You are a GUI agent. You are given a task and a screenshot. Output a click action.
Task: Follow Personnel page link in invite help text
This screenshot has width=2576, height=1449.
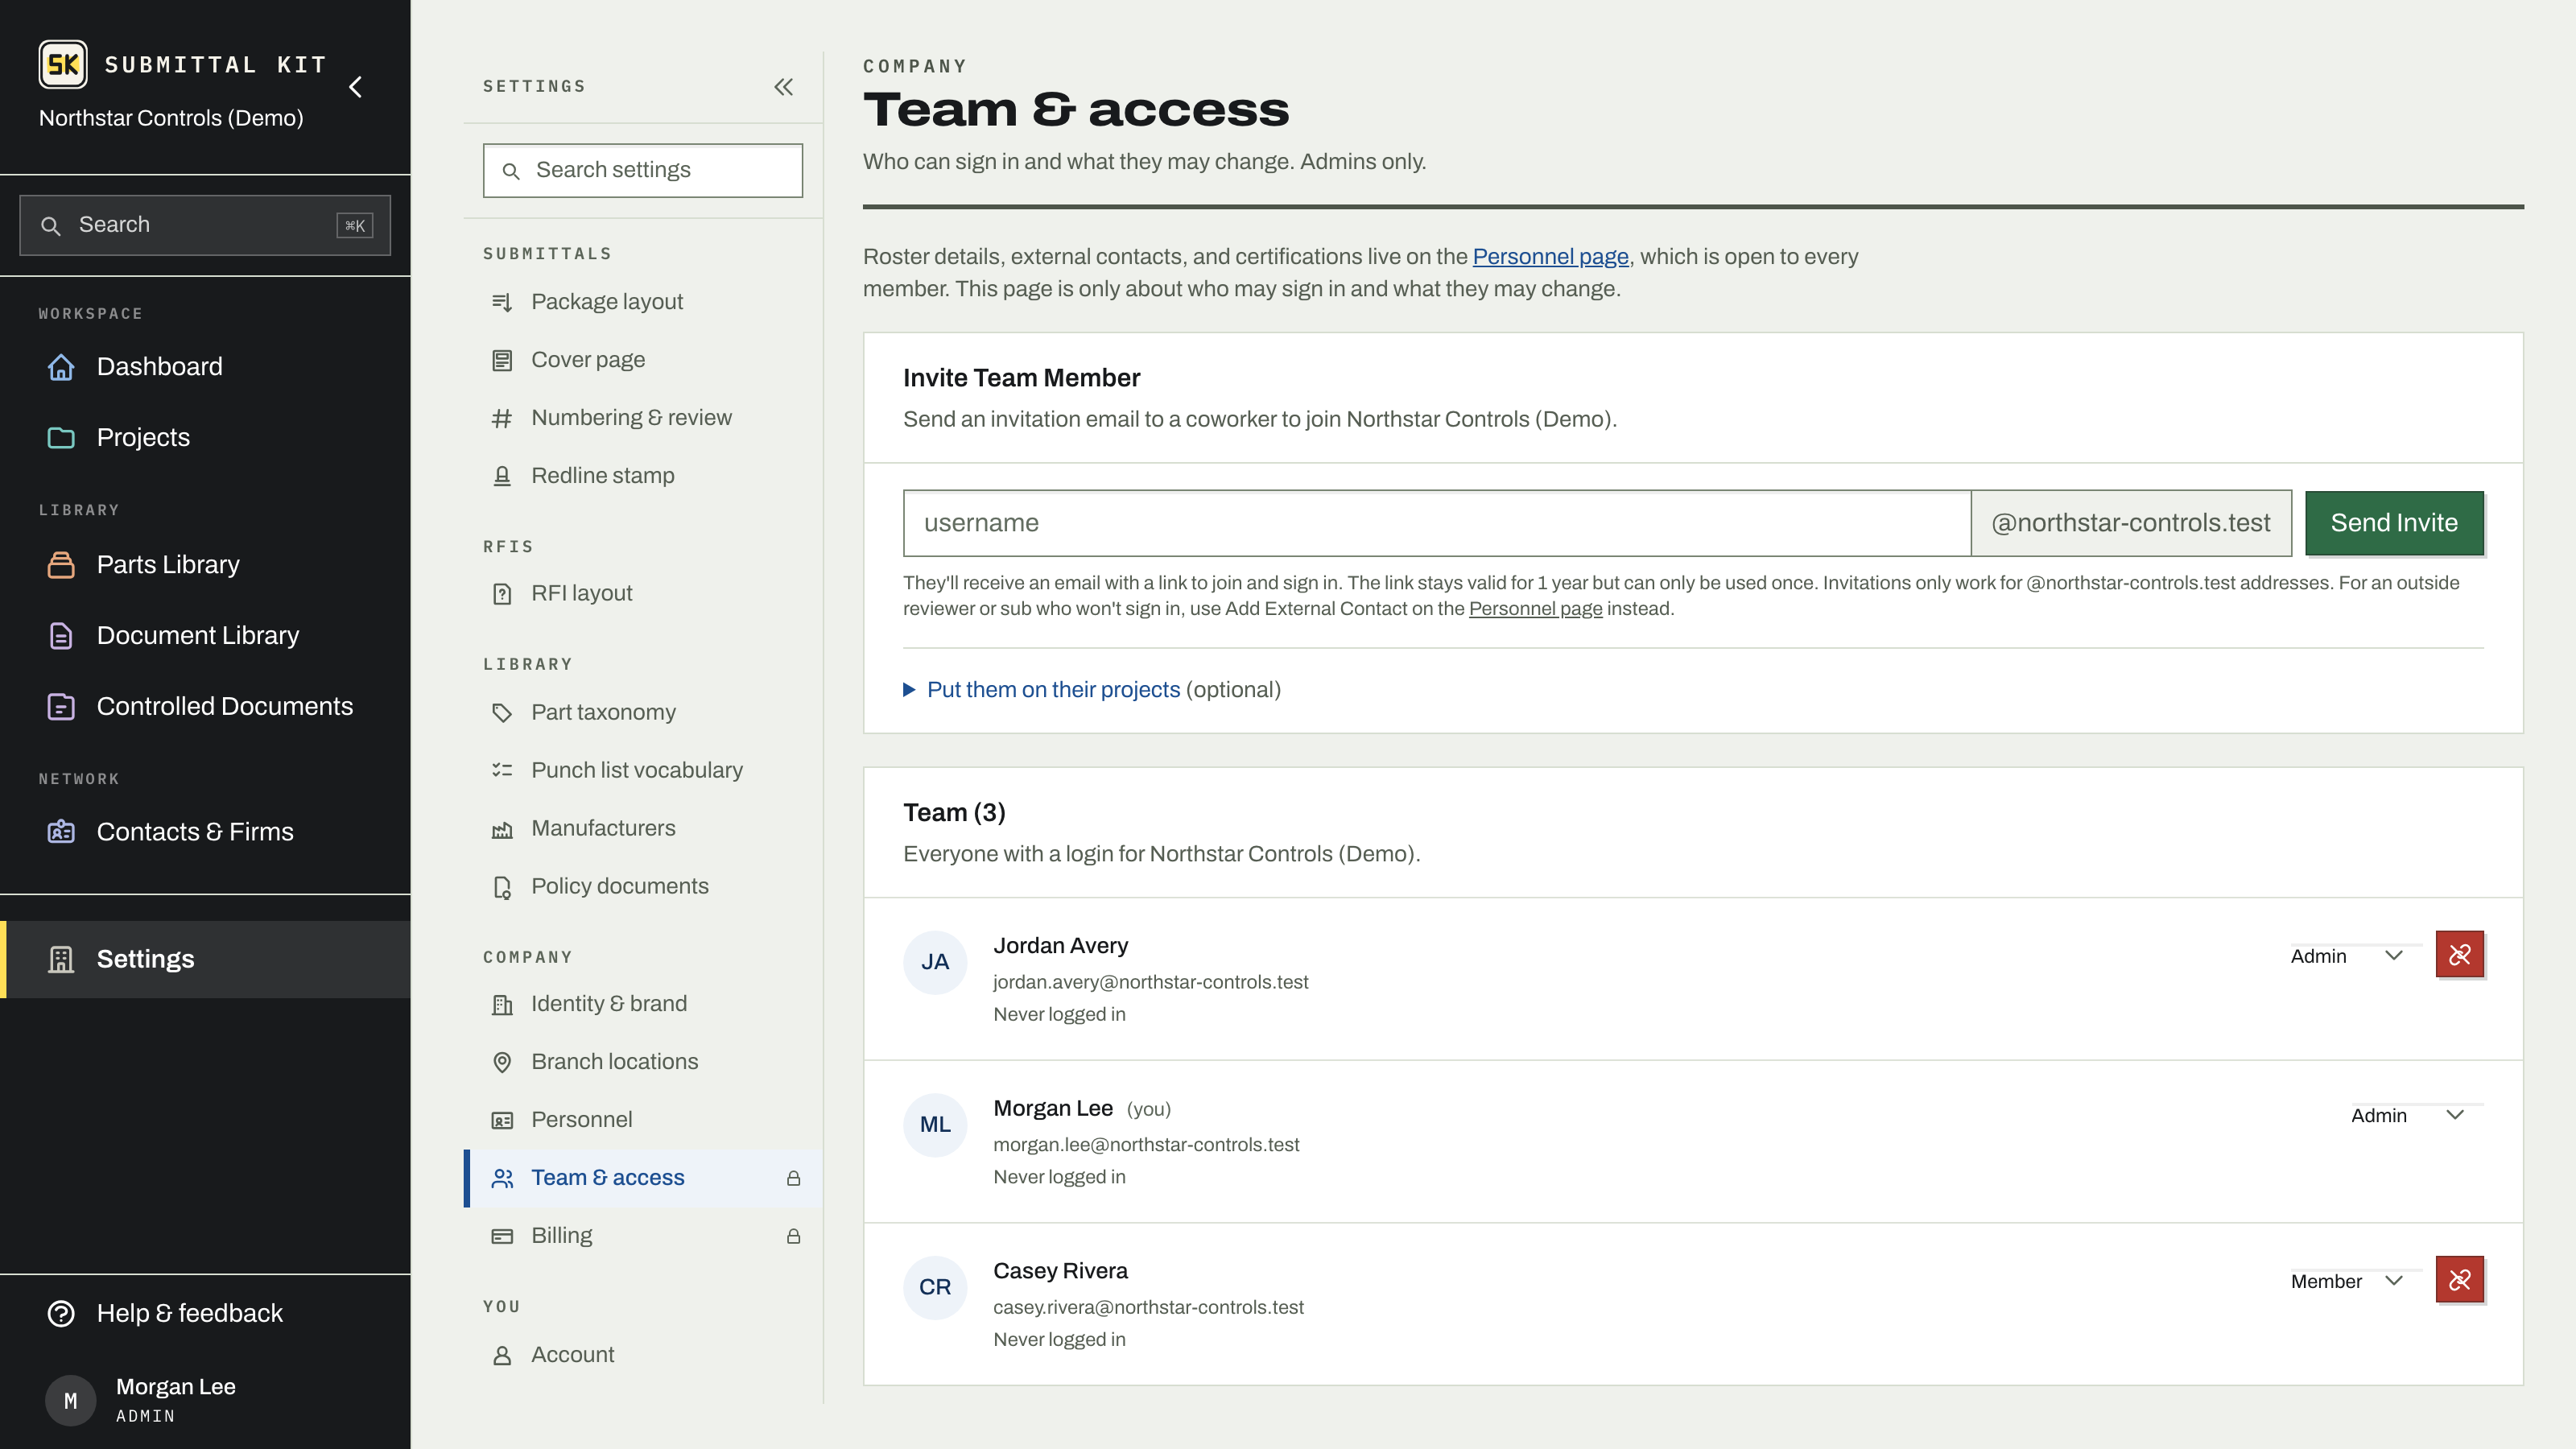[1535, 609]
